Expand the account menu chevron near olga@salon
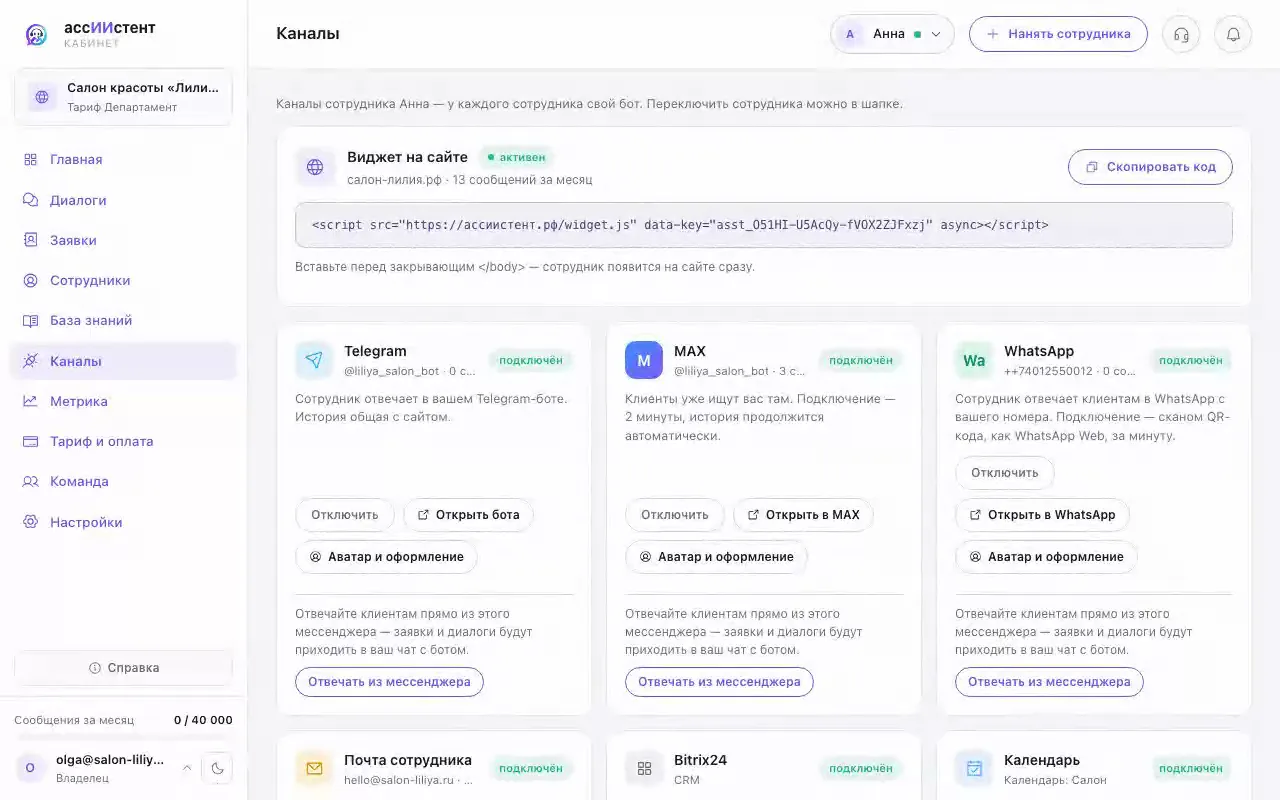 point(186,768)
